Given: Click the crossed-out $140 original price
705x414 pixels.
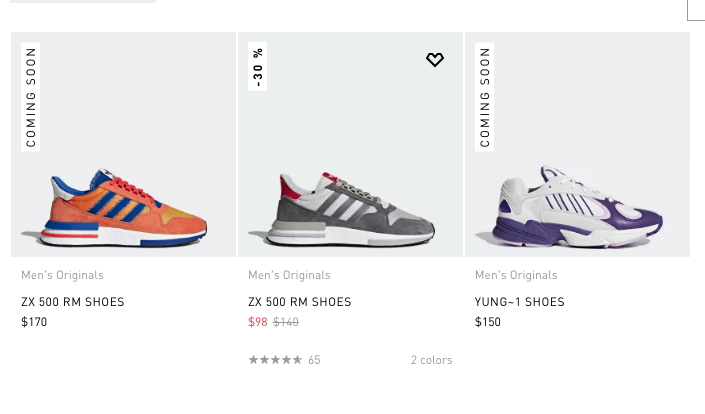Looking at the screenshot, I should 286,322.
